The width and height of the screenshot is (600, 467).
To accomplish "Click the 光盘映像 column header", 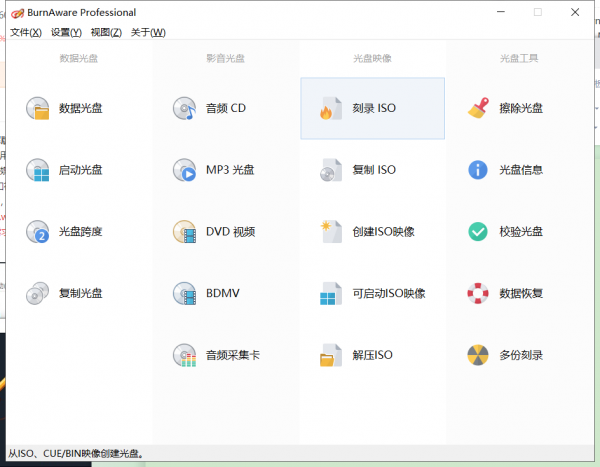I will pyautogui.click(x=372, y=59).
